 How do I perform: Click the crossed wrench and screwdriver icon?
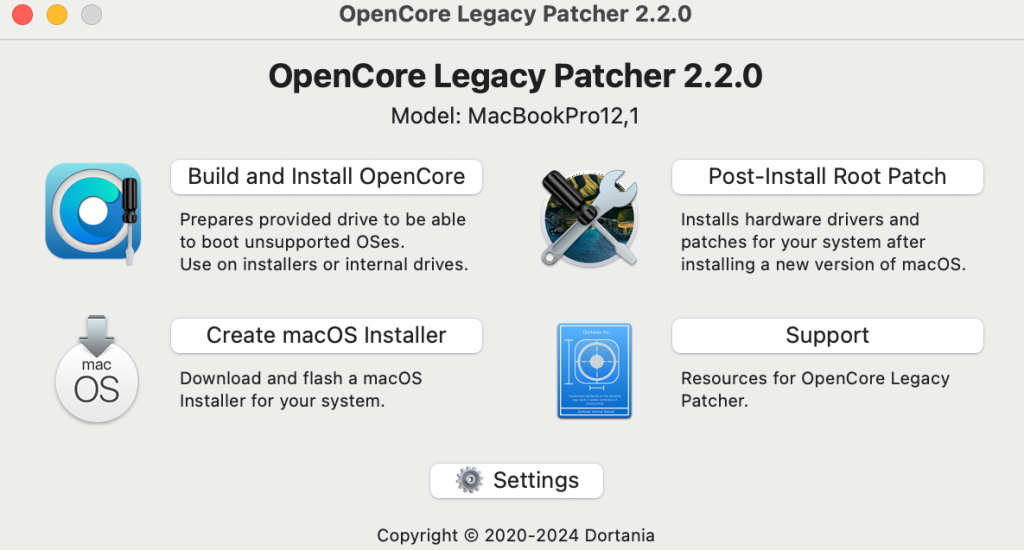[589, 218]
